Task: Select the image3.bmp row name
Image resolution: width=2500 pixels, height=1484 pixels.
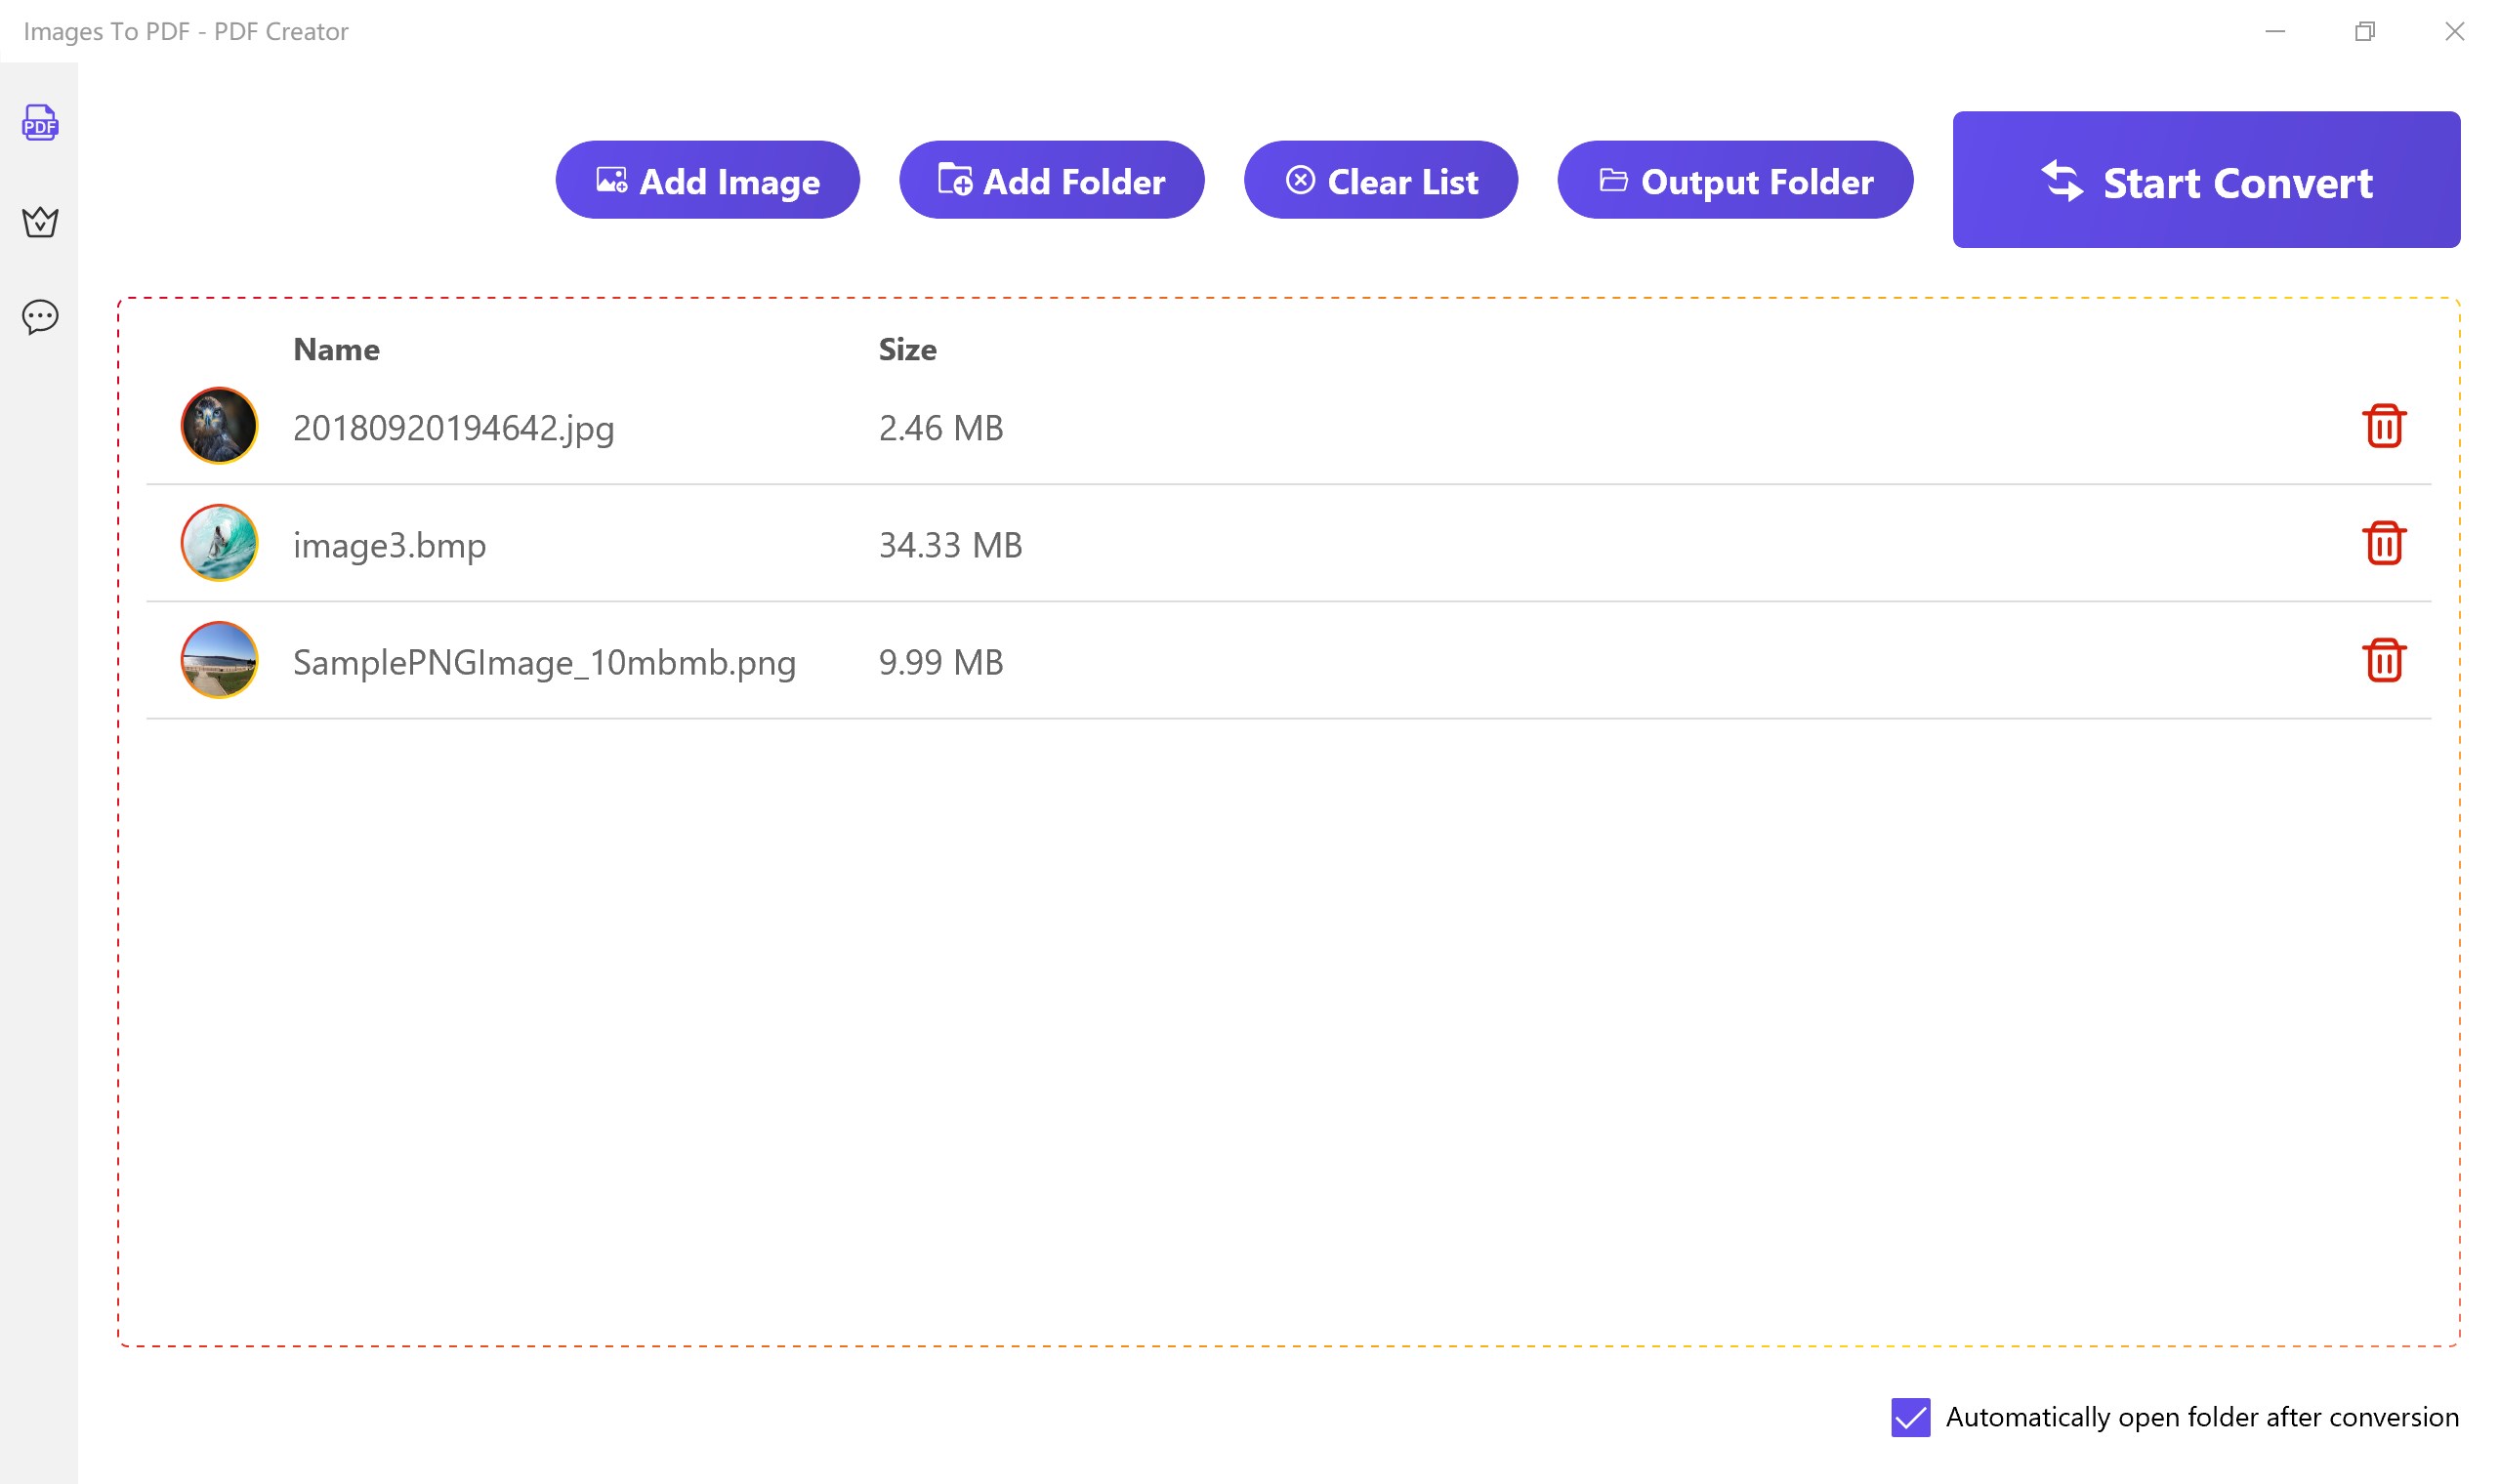Action: pos(389,545)
